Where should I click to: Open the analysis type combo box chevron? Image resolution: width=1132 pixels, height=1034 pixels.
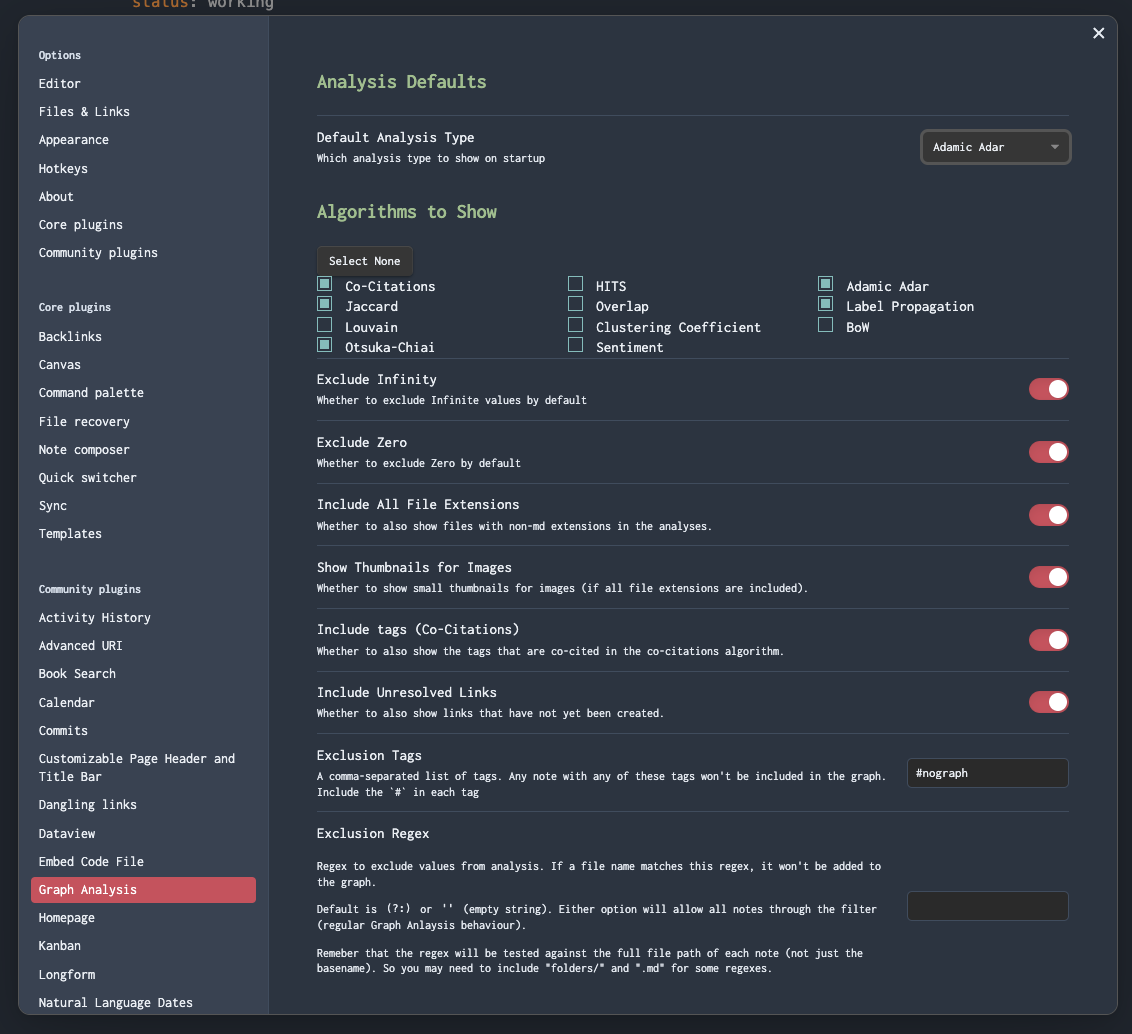point(1053,146)
